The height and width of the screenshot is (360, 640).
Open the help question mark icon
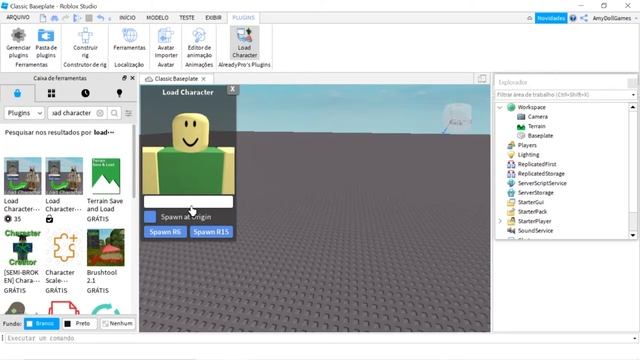[x=573, y=18]
